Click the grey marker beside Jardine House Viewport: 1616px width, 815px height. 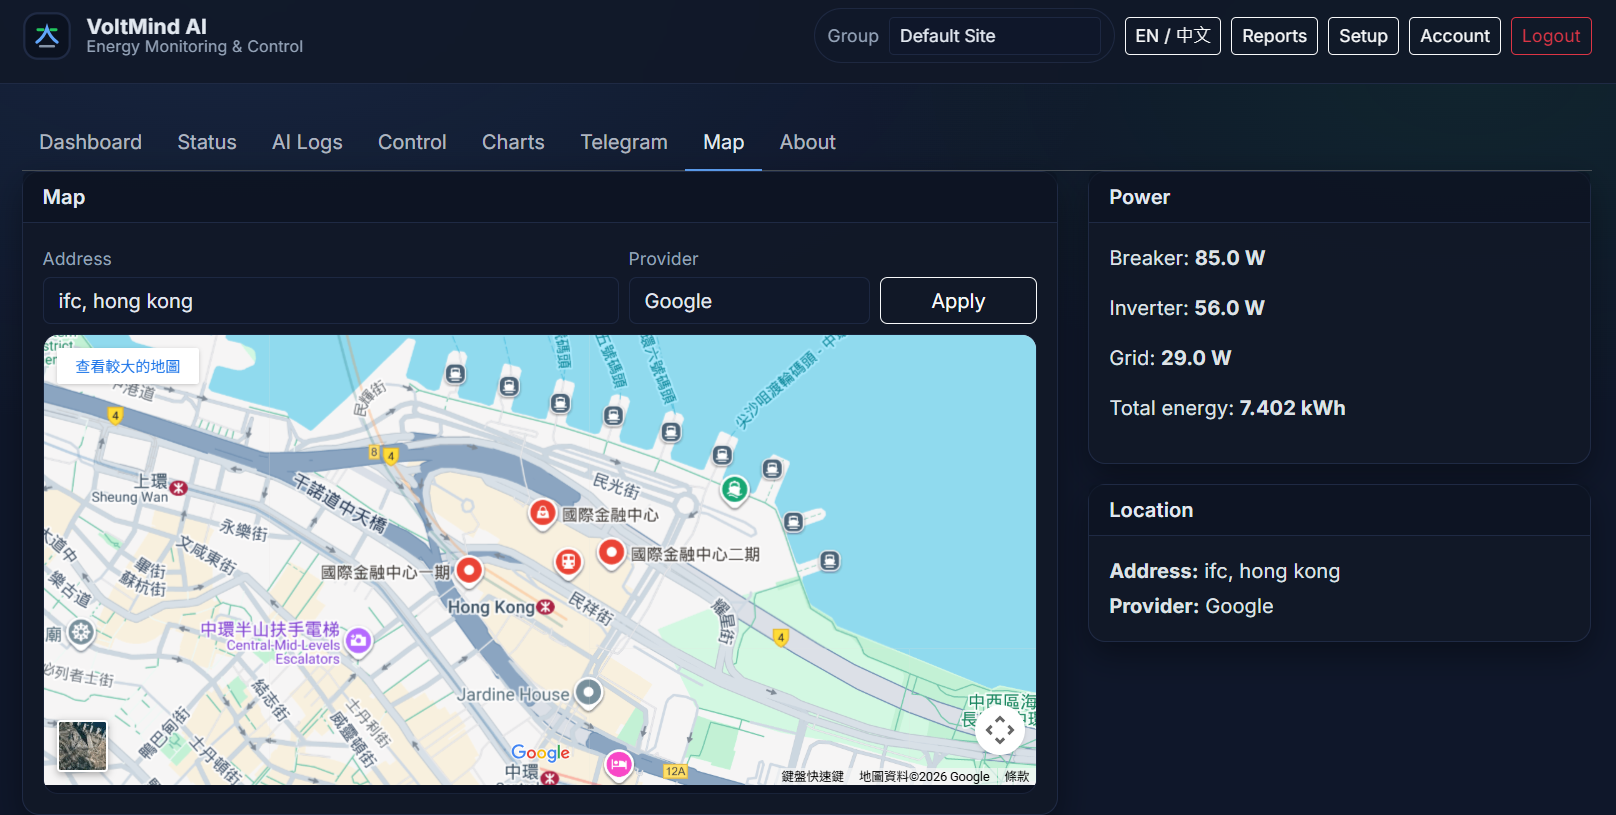point(589,692)
